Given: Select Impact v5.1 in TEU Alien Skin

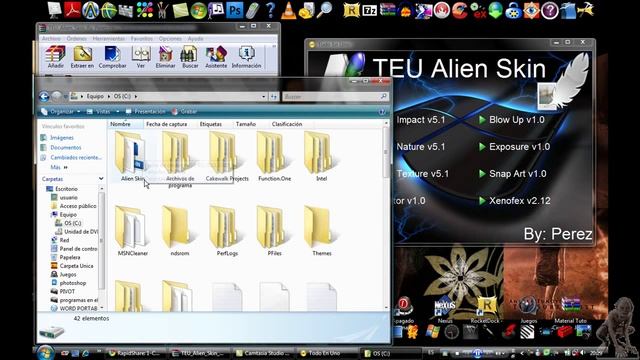Looking at the screenshot, I should 420,120.
